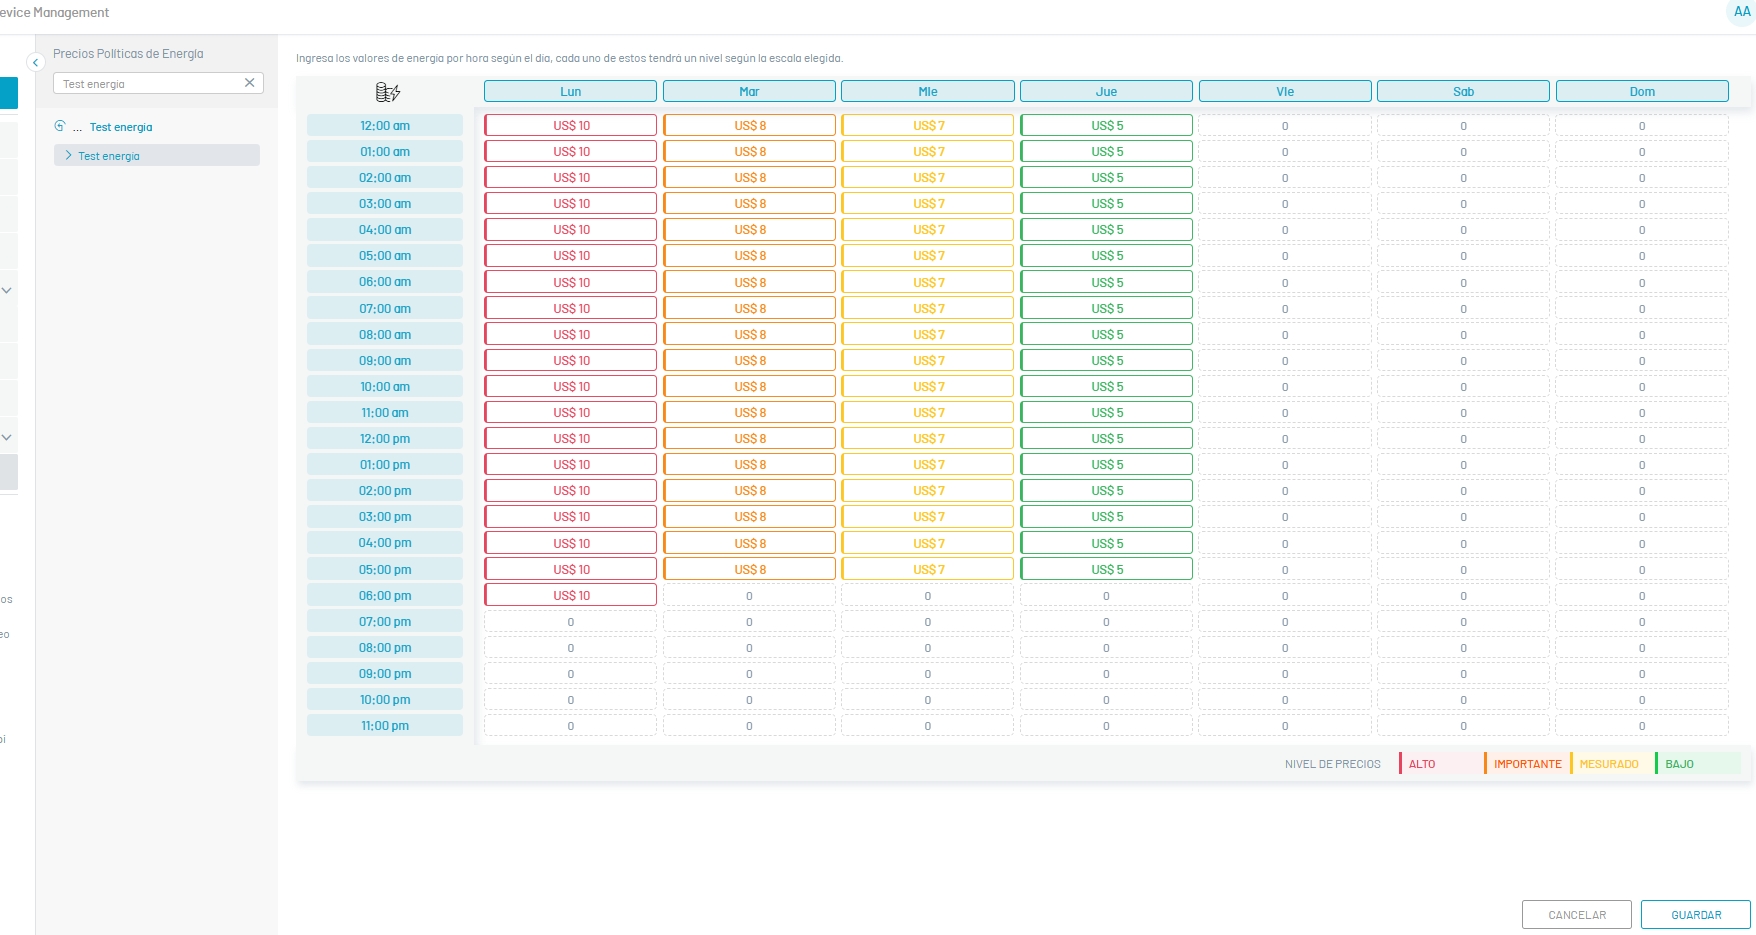Pick the ALTO red price level
The width and height of the screenshot is (1756, 935).
tap(1440, 763)
